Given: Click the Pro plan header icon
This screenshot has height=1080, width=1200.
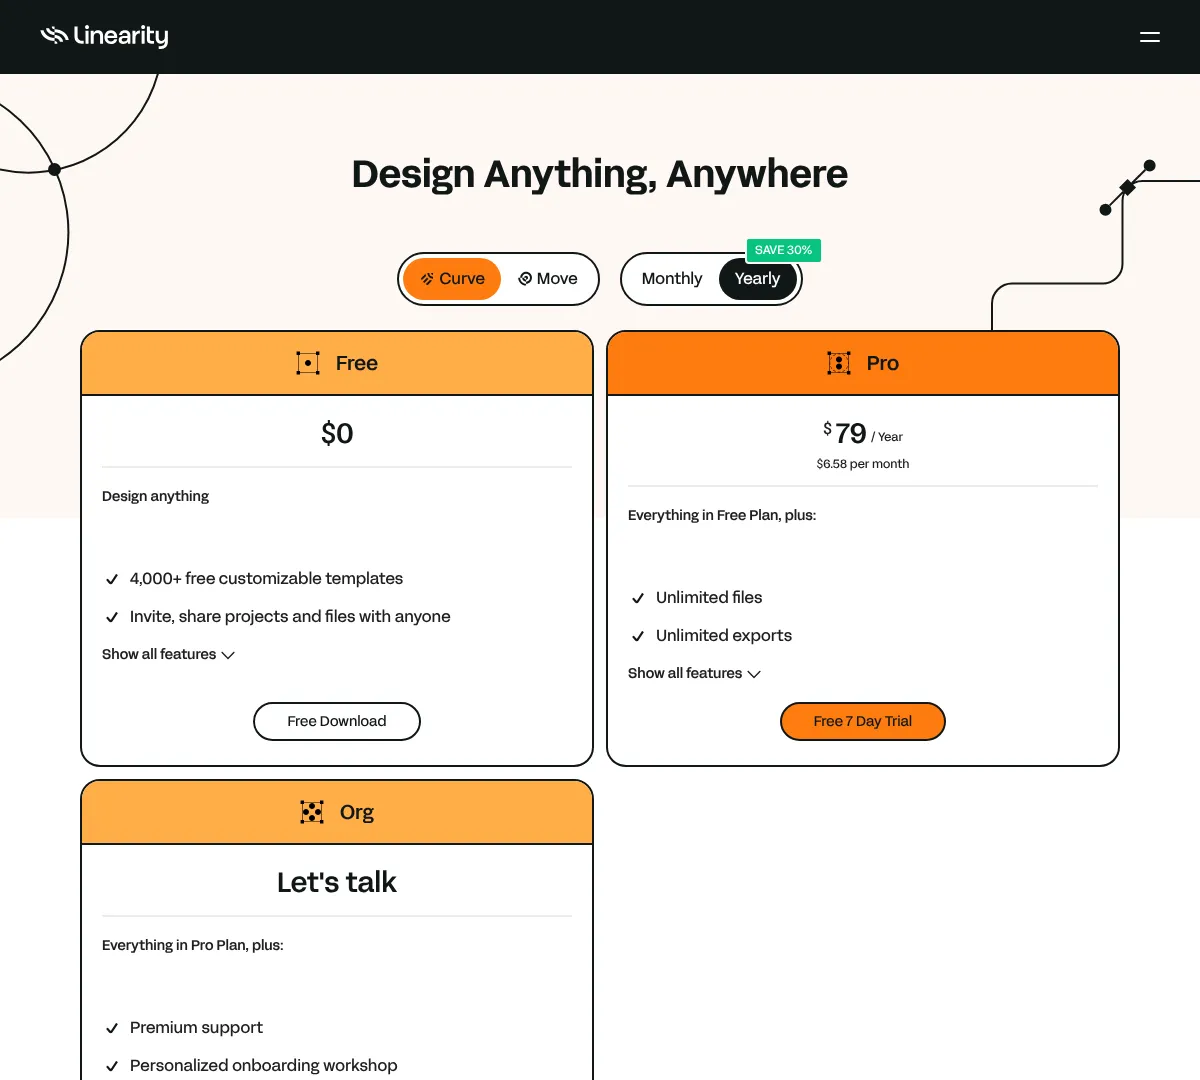Looking at the screenshot, I should point(839,363).
